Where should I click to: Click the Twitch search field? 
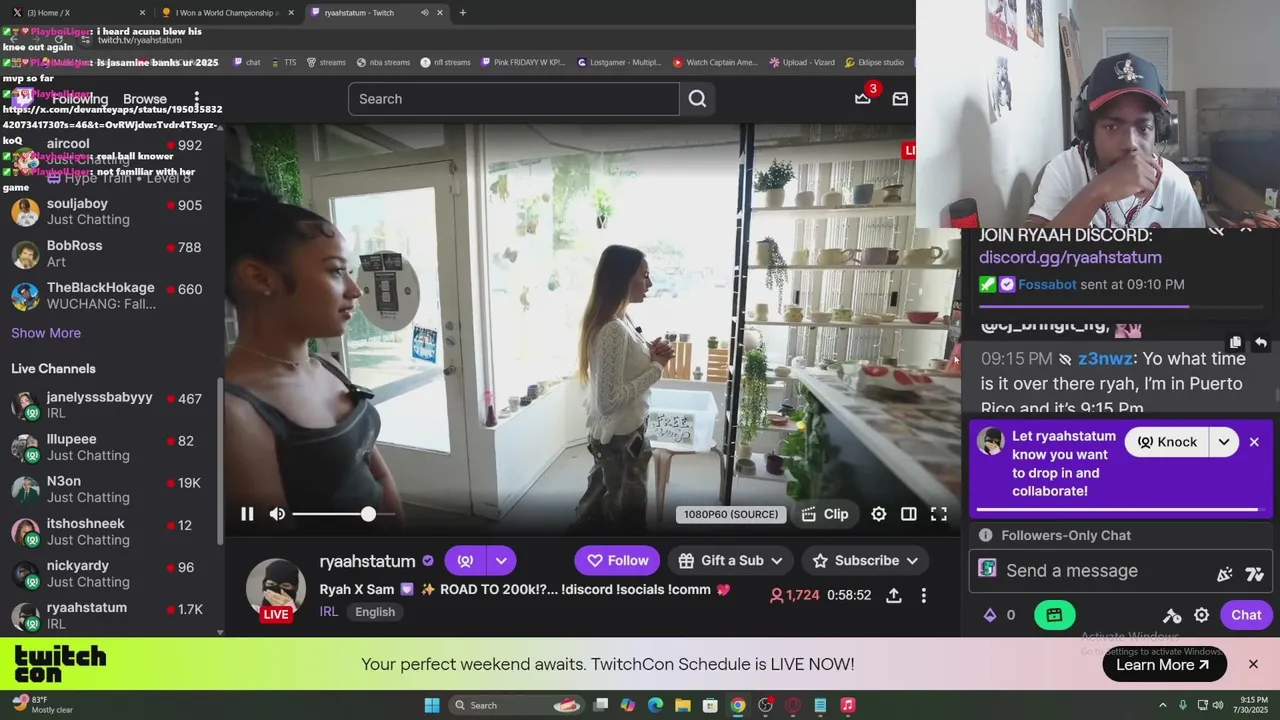click(x=514, y=99)
